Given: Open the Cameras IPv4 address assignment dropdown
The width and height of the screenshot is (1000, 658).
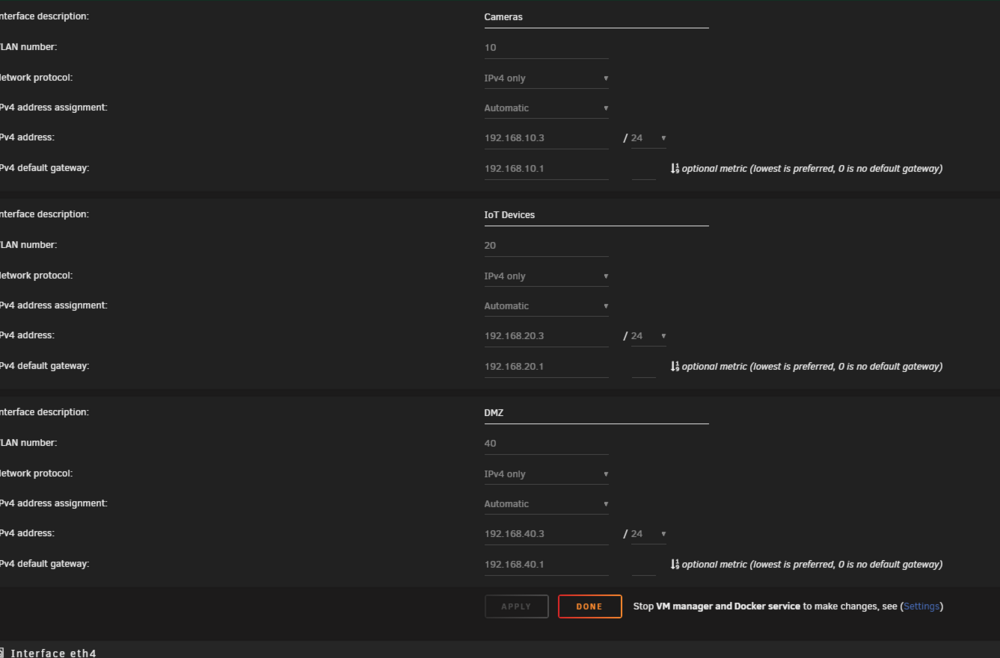Looking at the screenshot, I should click(546, 108).
